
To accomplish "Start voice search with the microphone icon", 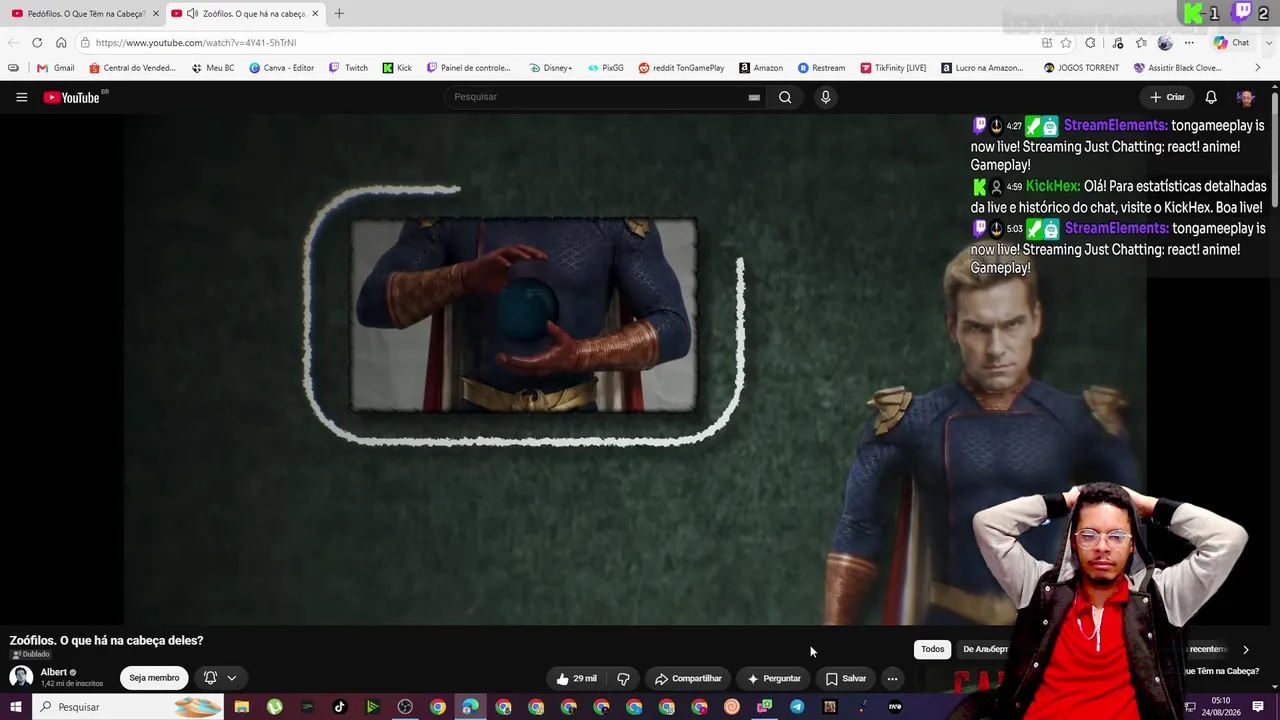I will [x=825, y=97].
